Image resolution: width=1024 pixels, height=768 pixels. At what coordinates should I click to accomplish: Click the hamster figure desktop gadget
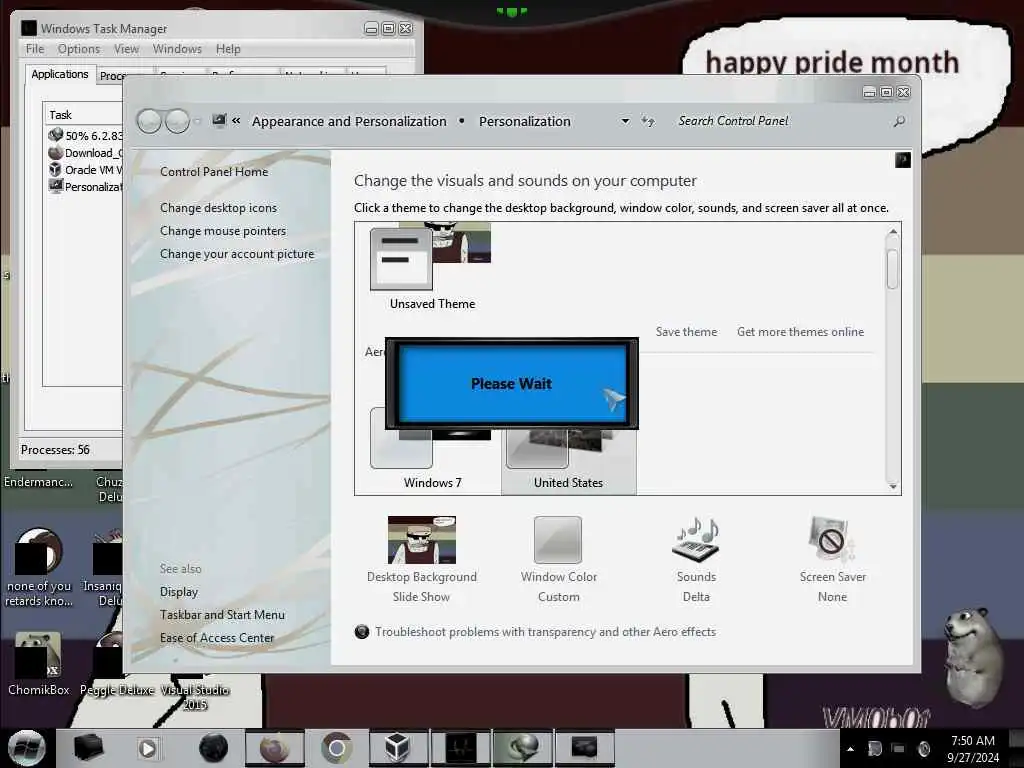click(974, 656)
